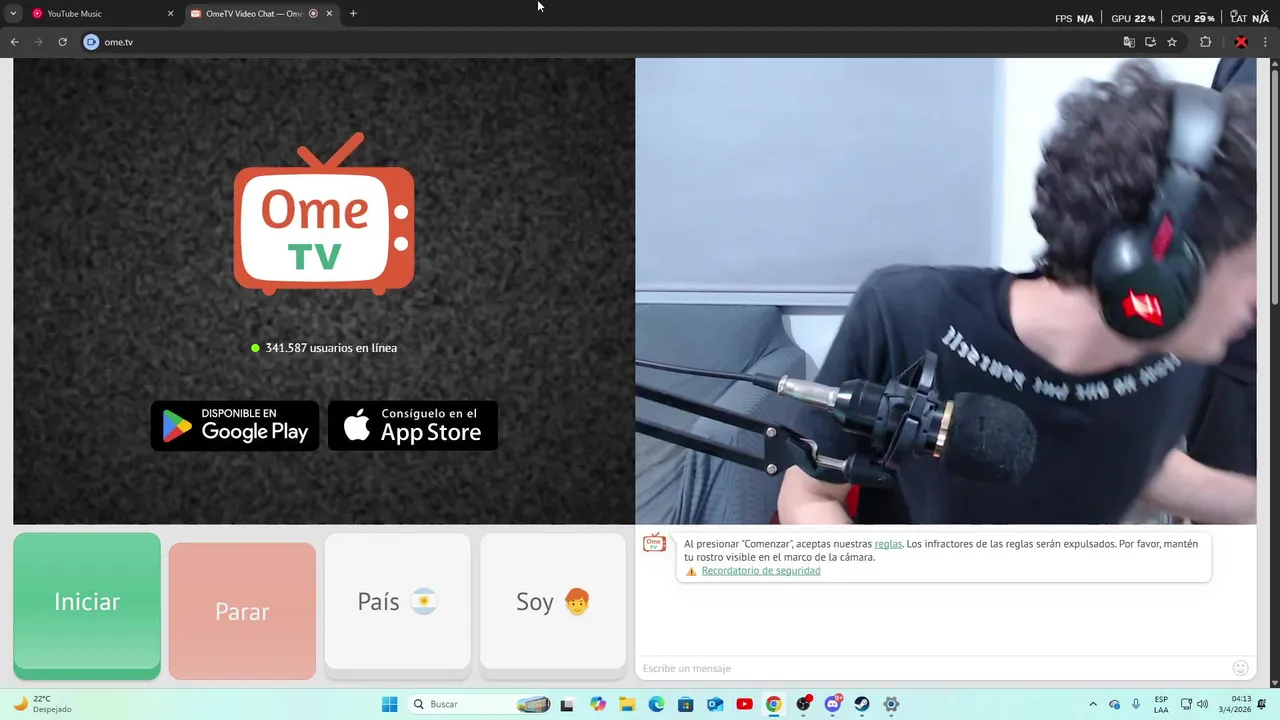Screen dimensions: 1280x720
Task: Click the OmeTV avatar beside chat notice
Action: 654,543
